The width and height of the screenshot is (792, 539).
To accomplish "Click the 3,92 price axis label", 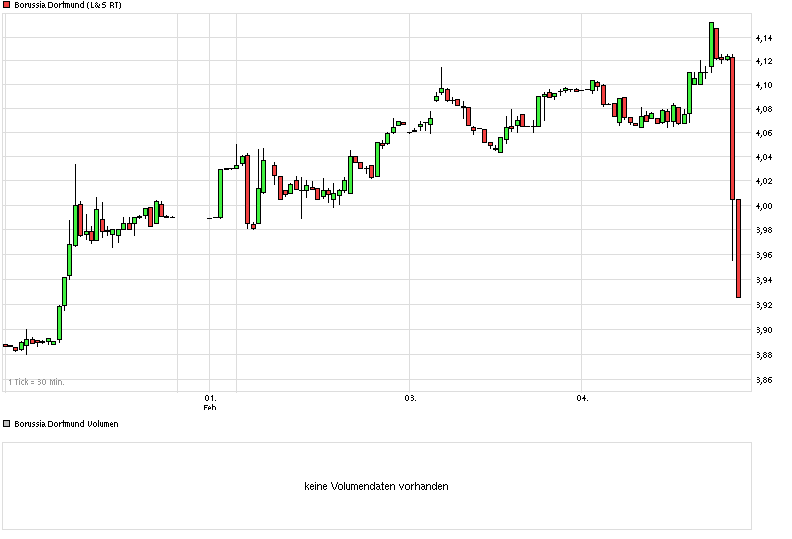I will pos(764,305).
